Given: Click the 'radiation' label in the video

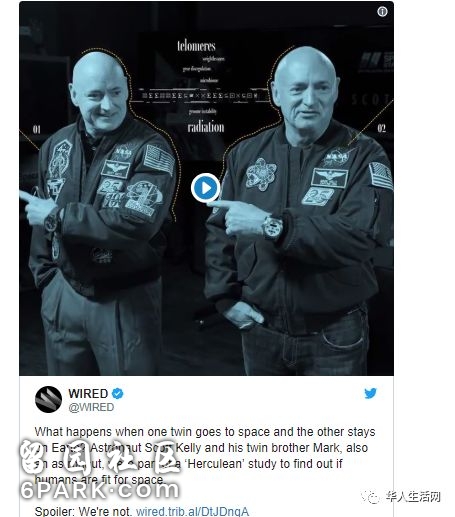Looking at the screenshot, I should [206, 127].
